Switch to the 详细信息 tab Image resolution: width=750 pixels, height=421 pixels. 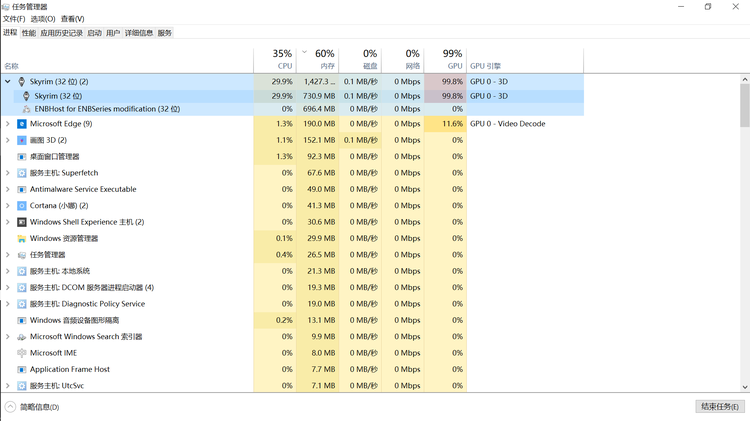coord(139,33)
